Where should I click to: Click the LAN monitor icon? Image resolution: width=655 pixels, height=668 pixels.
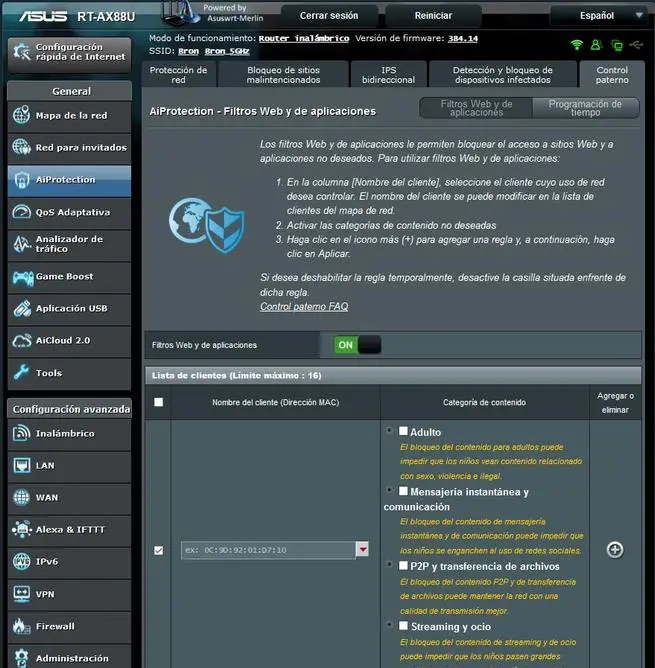(x=21, y=465)
